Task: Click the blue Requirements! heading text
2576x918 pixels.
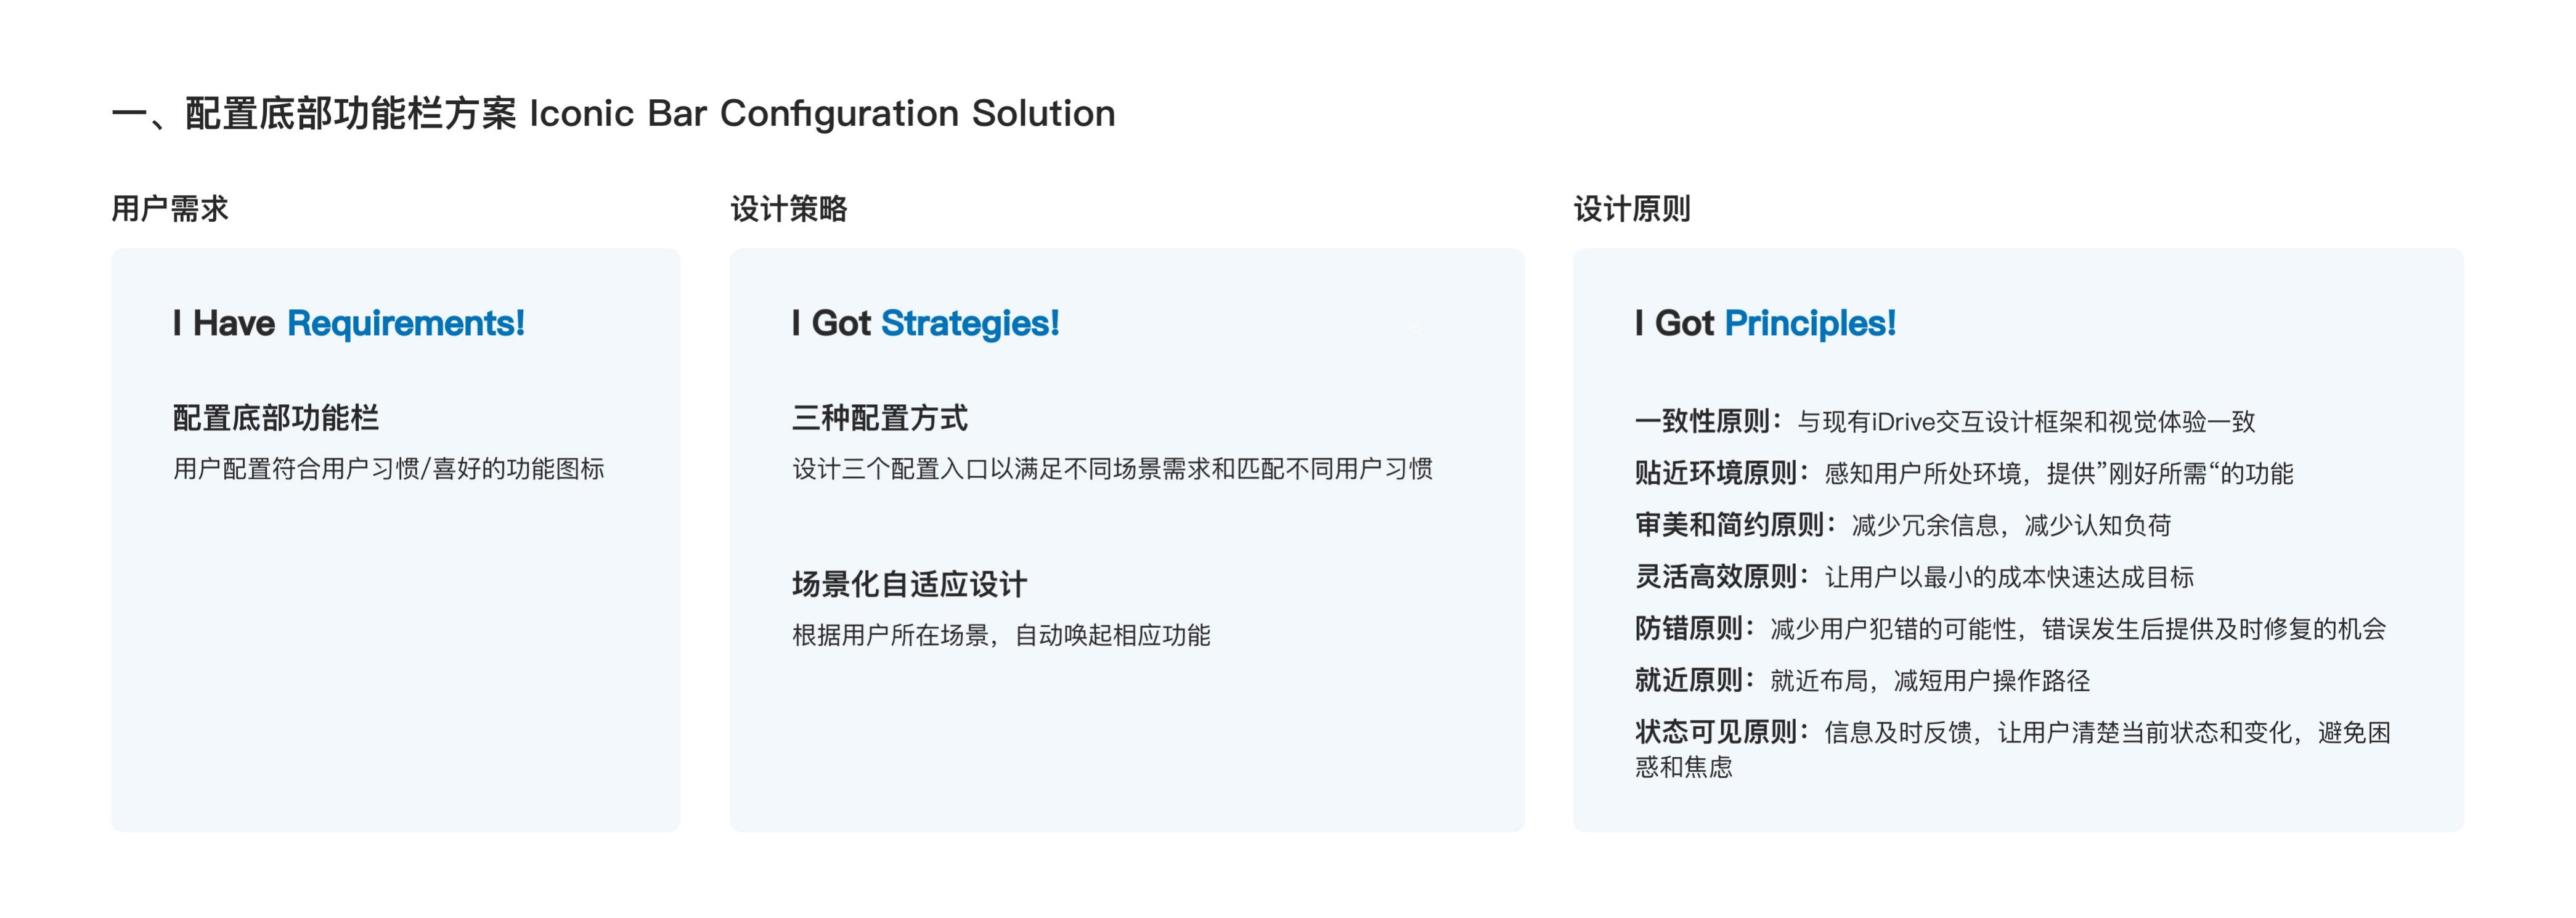Action: pyautogui.click(x=406, y=323)
